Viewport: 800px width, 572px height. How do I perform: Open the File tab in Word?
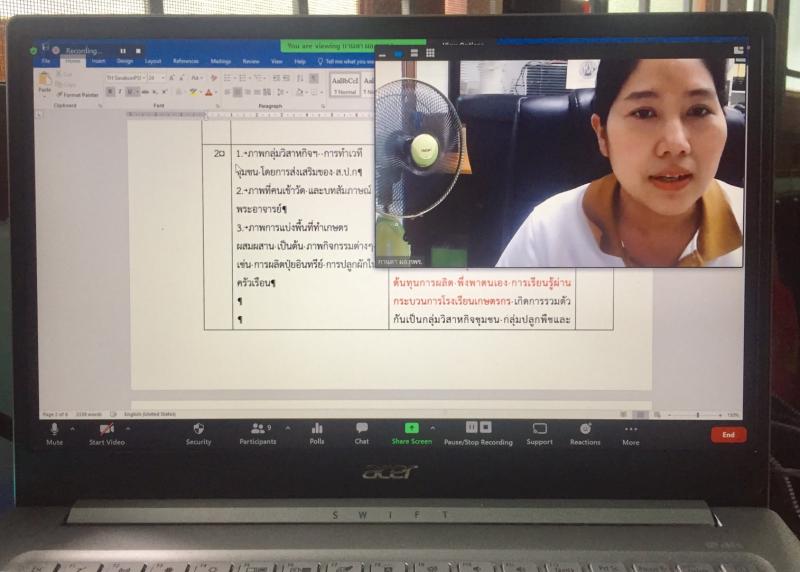(46, 61)
